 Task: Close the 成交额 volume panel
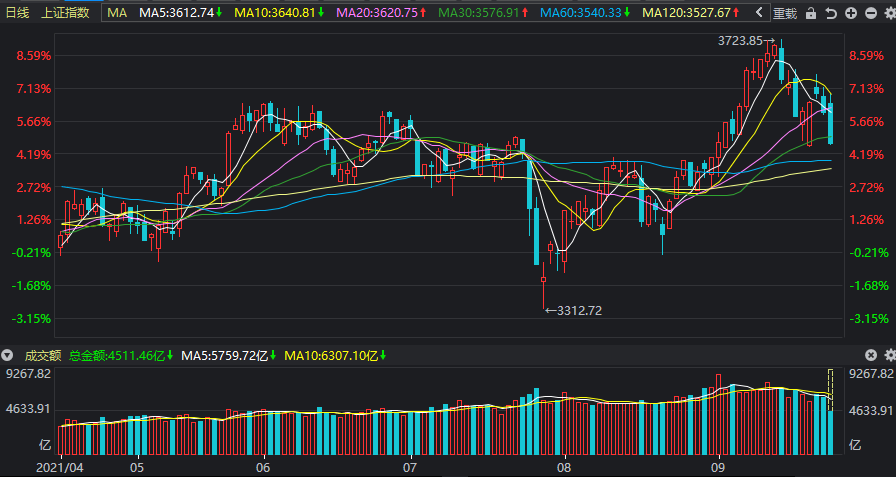click(x=870, y=355)
